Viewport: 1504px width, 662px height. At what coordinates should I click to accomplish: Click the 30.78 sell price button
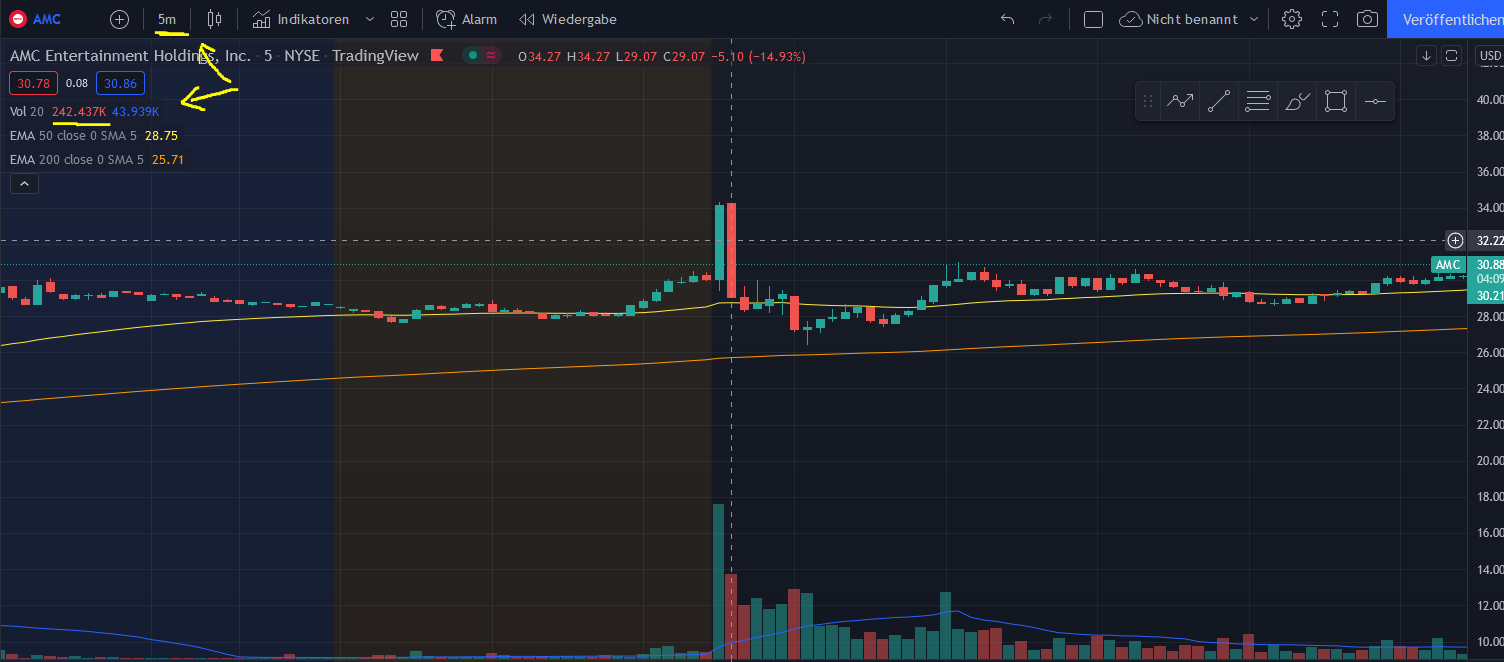click(34, 83)
